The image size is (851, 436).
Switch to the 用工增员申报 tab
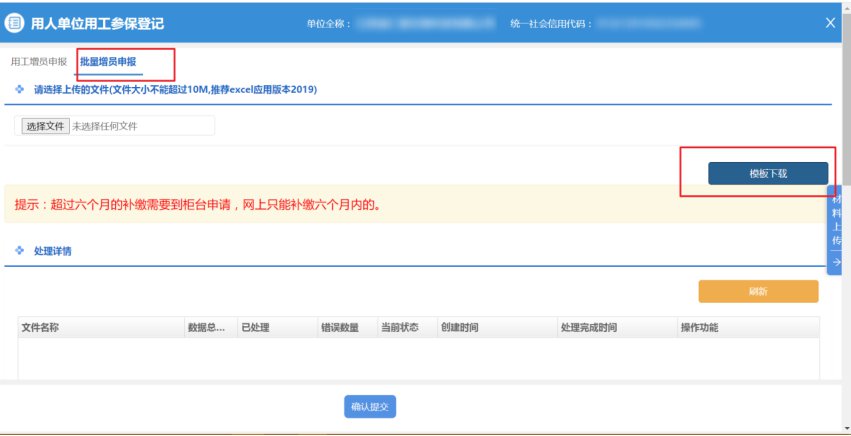click(38, 62)
